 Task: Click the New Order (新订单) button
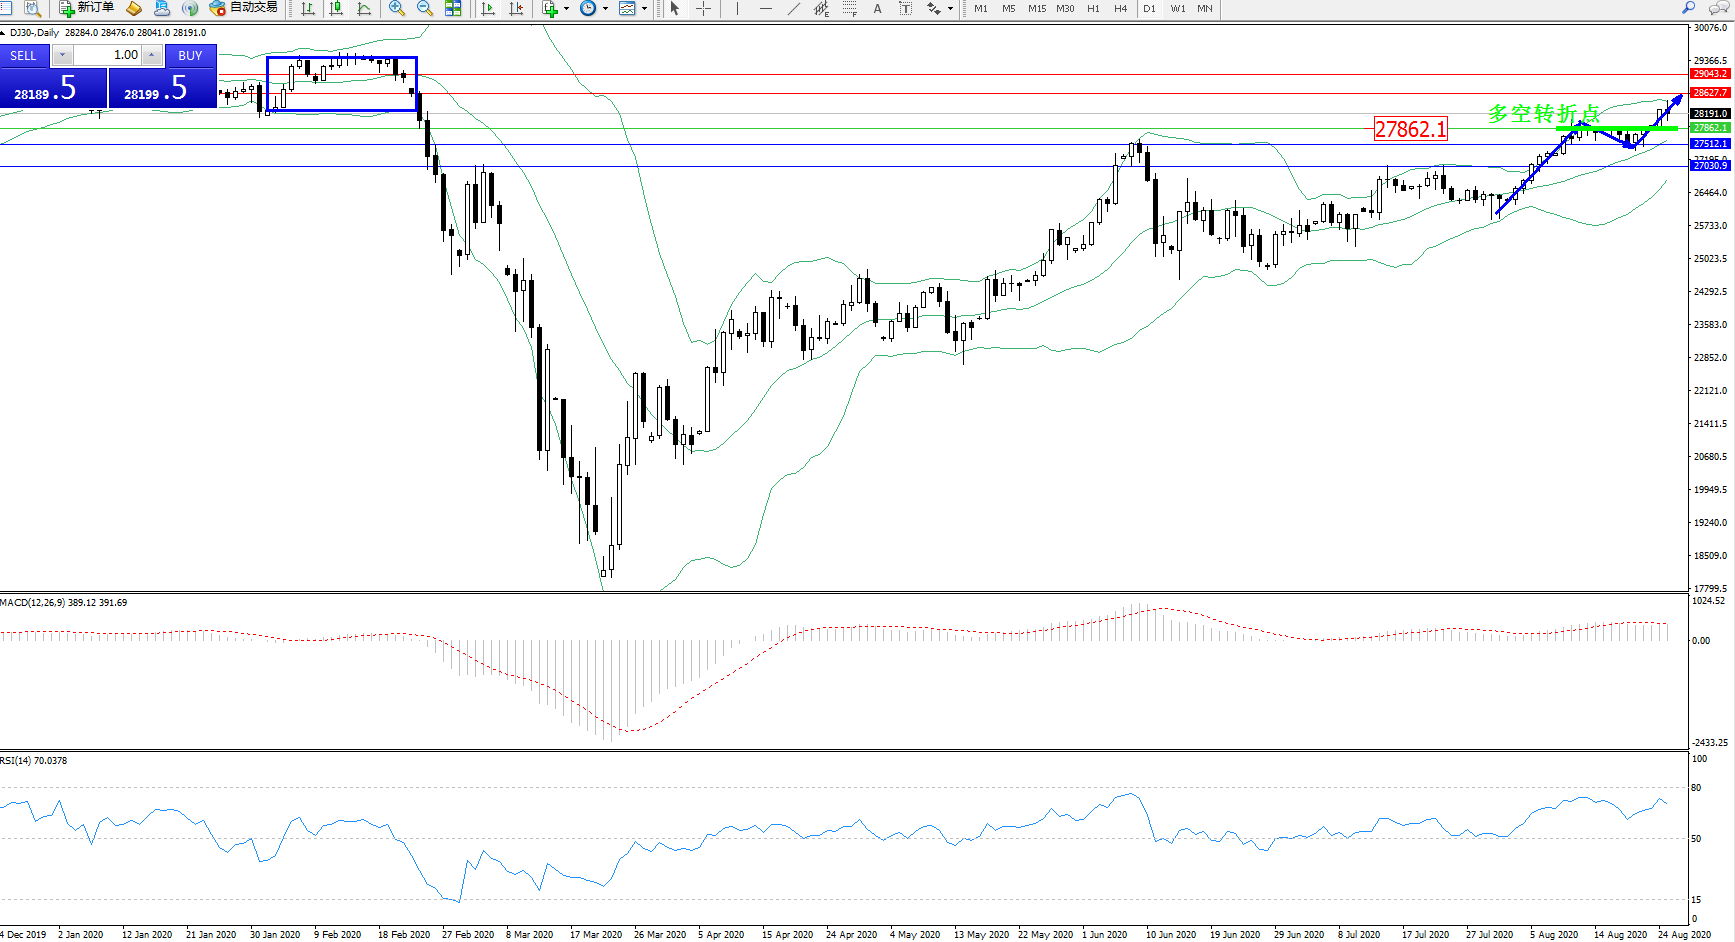point(86,8)
